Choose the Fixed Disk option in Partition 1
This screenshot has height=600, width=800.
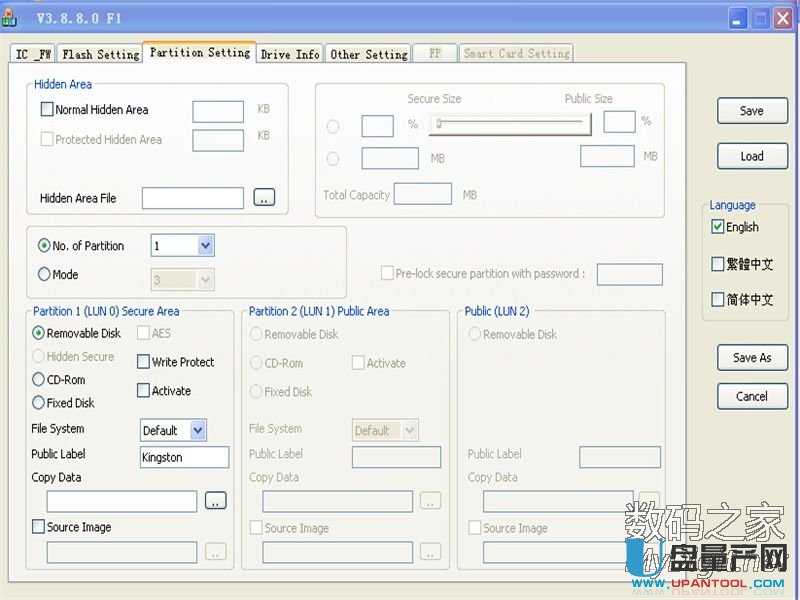pyautogui.click(x=39, y=403)
